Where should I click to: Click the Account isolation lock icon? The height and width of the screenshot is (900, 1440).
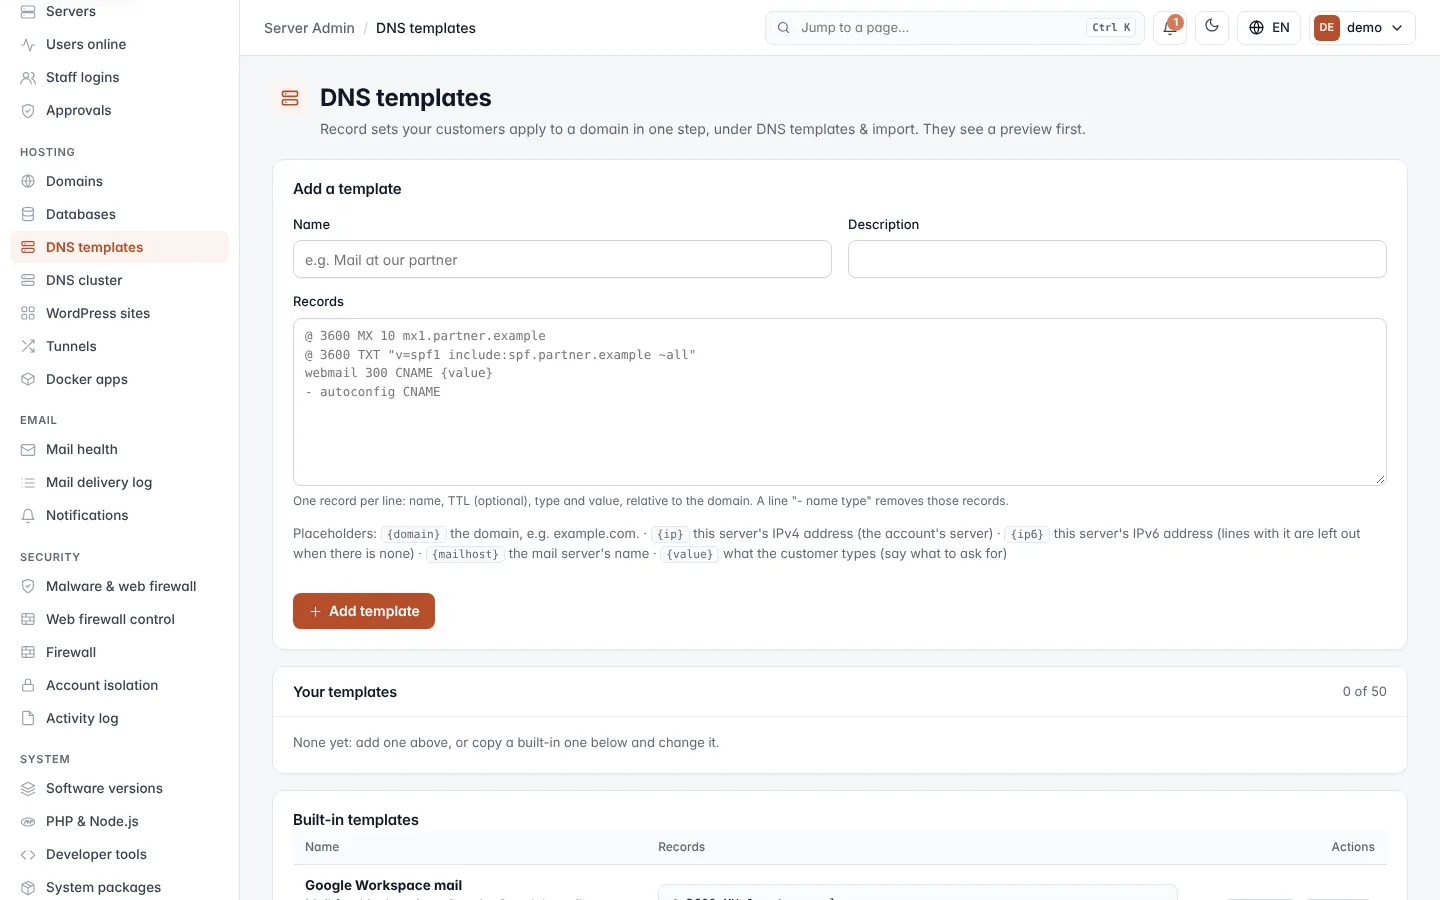28,686
